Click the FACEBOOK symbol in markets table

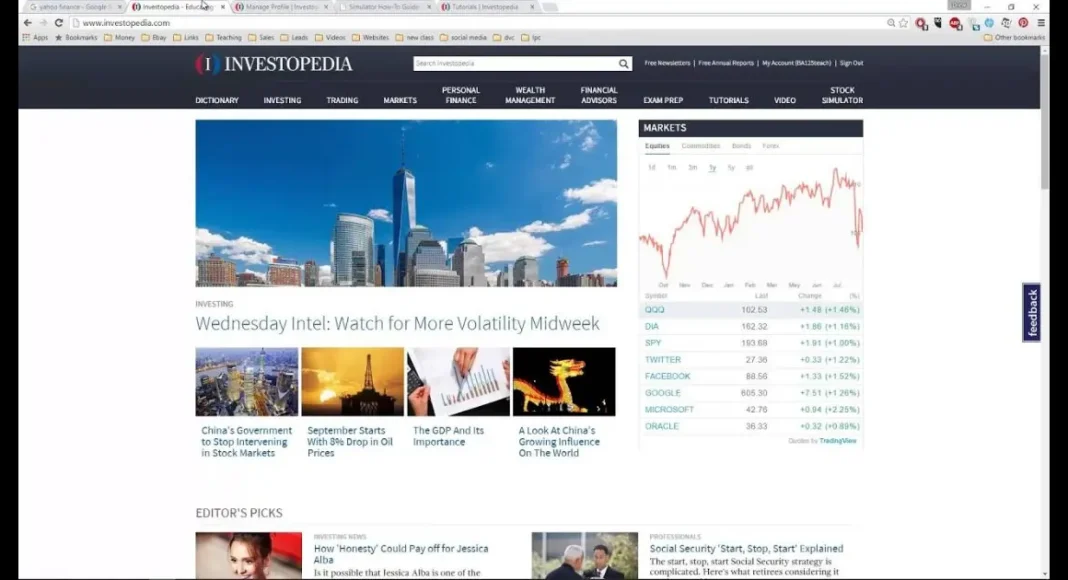(668, 376)
